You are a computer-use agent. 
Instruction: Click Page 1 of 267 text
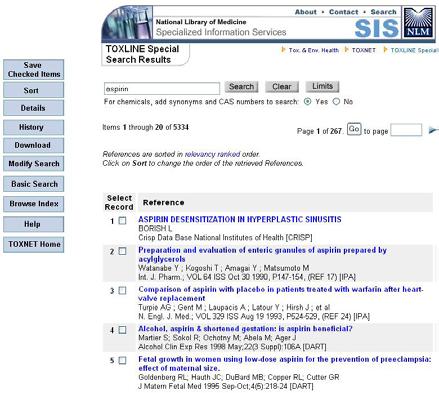point(319,131)
